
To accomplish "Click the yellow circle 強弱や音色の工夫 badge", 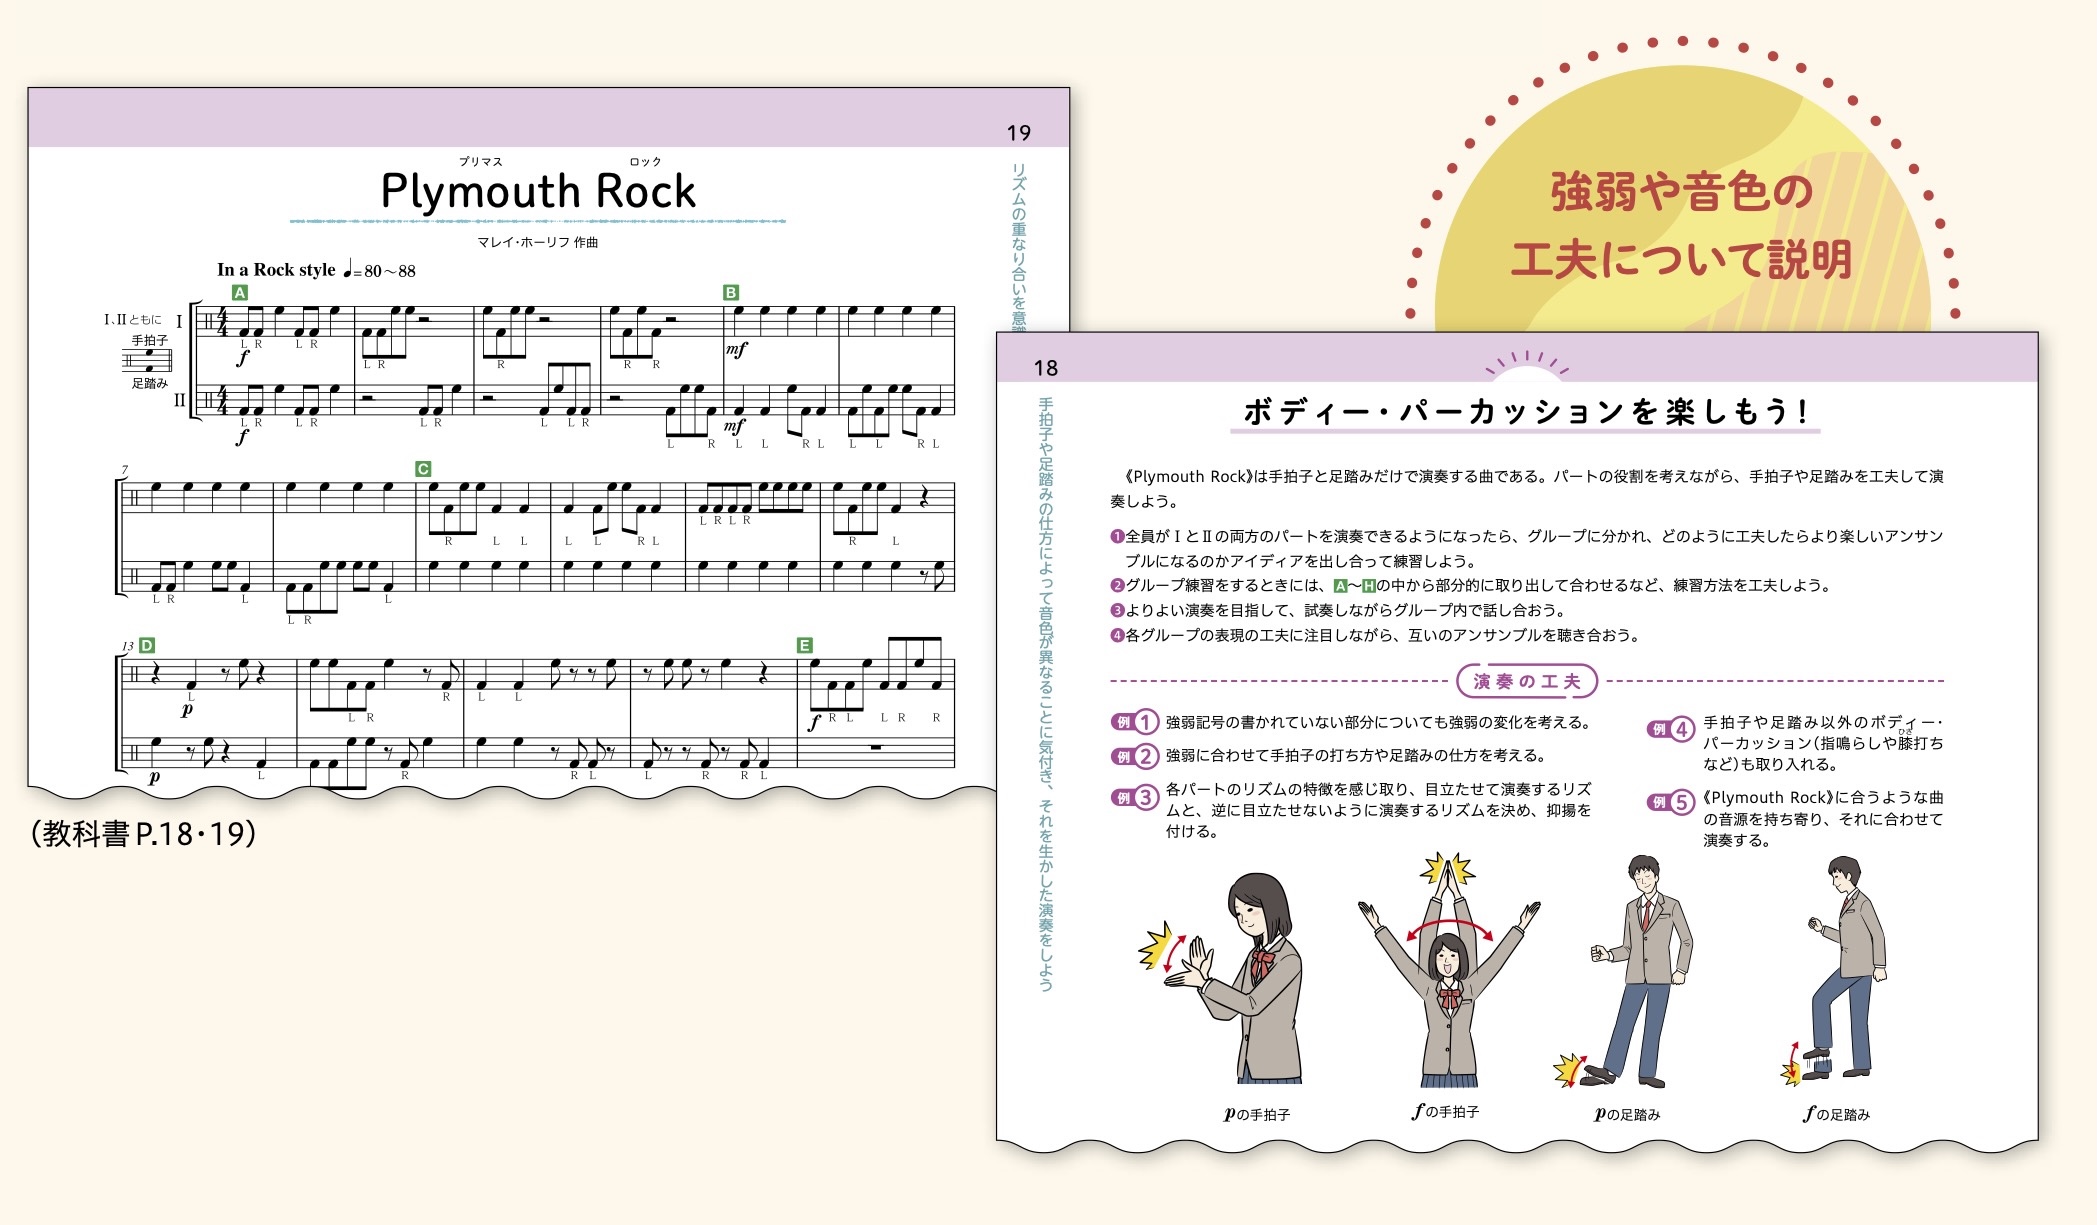I will tap(1681, 225).
